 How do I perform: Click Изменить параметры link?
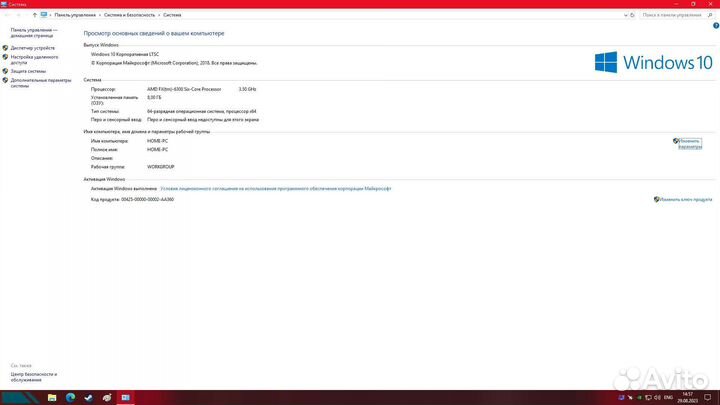pos(690,144)
